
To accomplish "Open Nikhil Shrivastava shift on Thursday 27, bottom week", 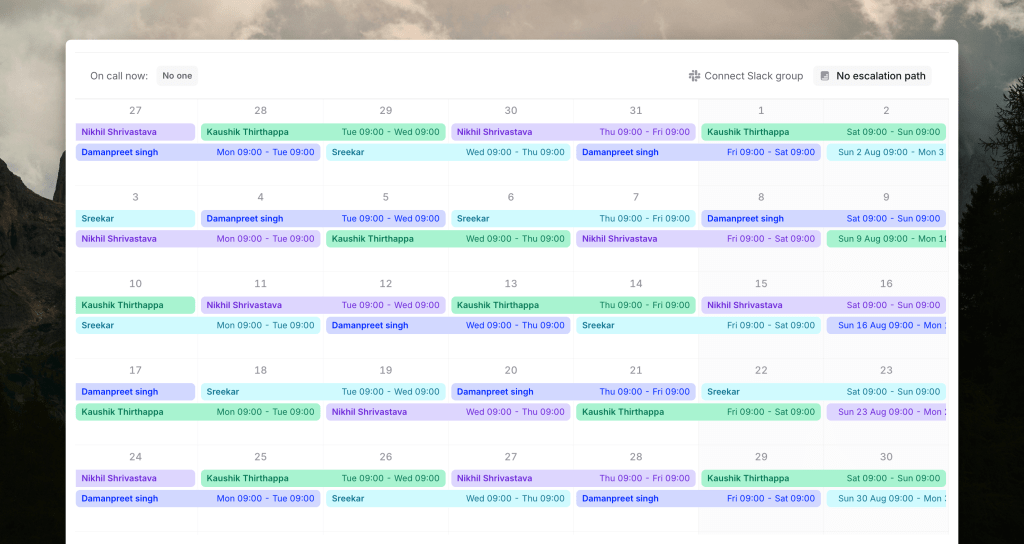I will pyautogui.click(x=573, y=478).
